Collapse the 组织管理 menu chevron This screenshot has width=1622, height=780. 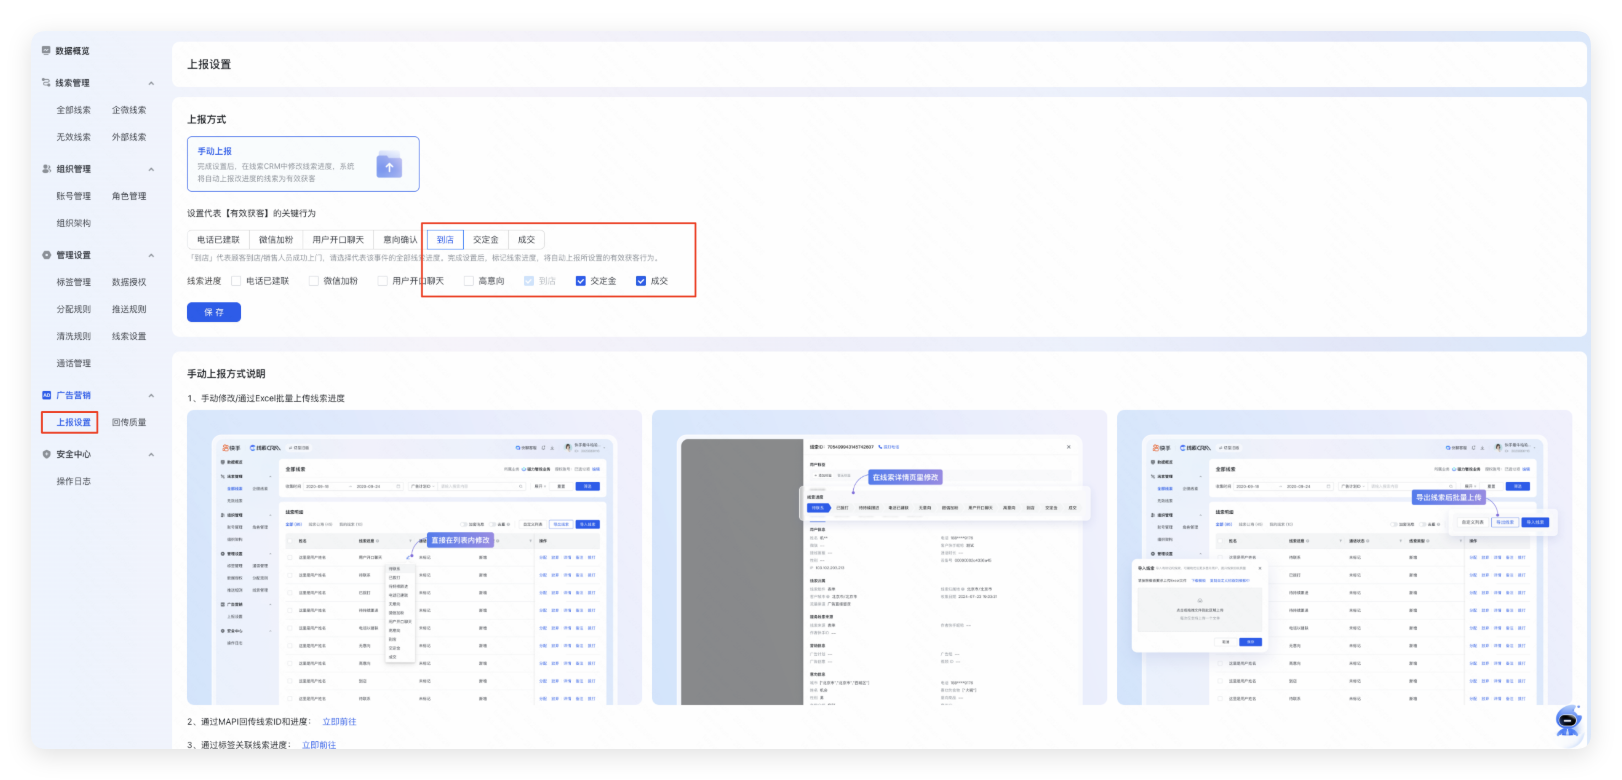pos(151,169)
